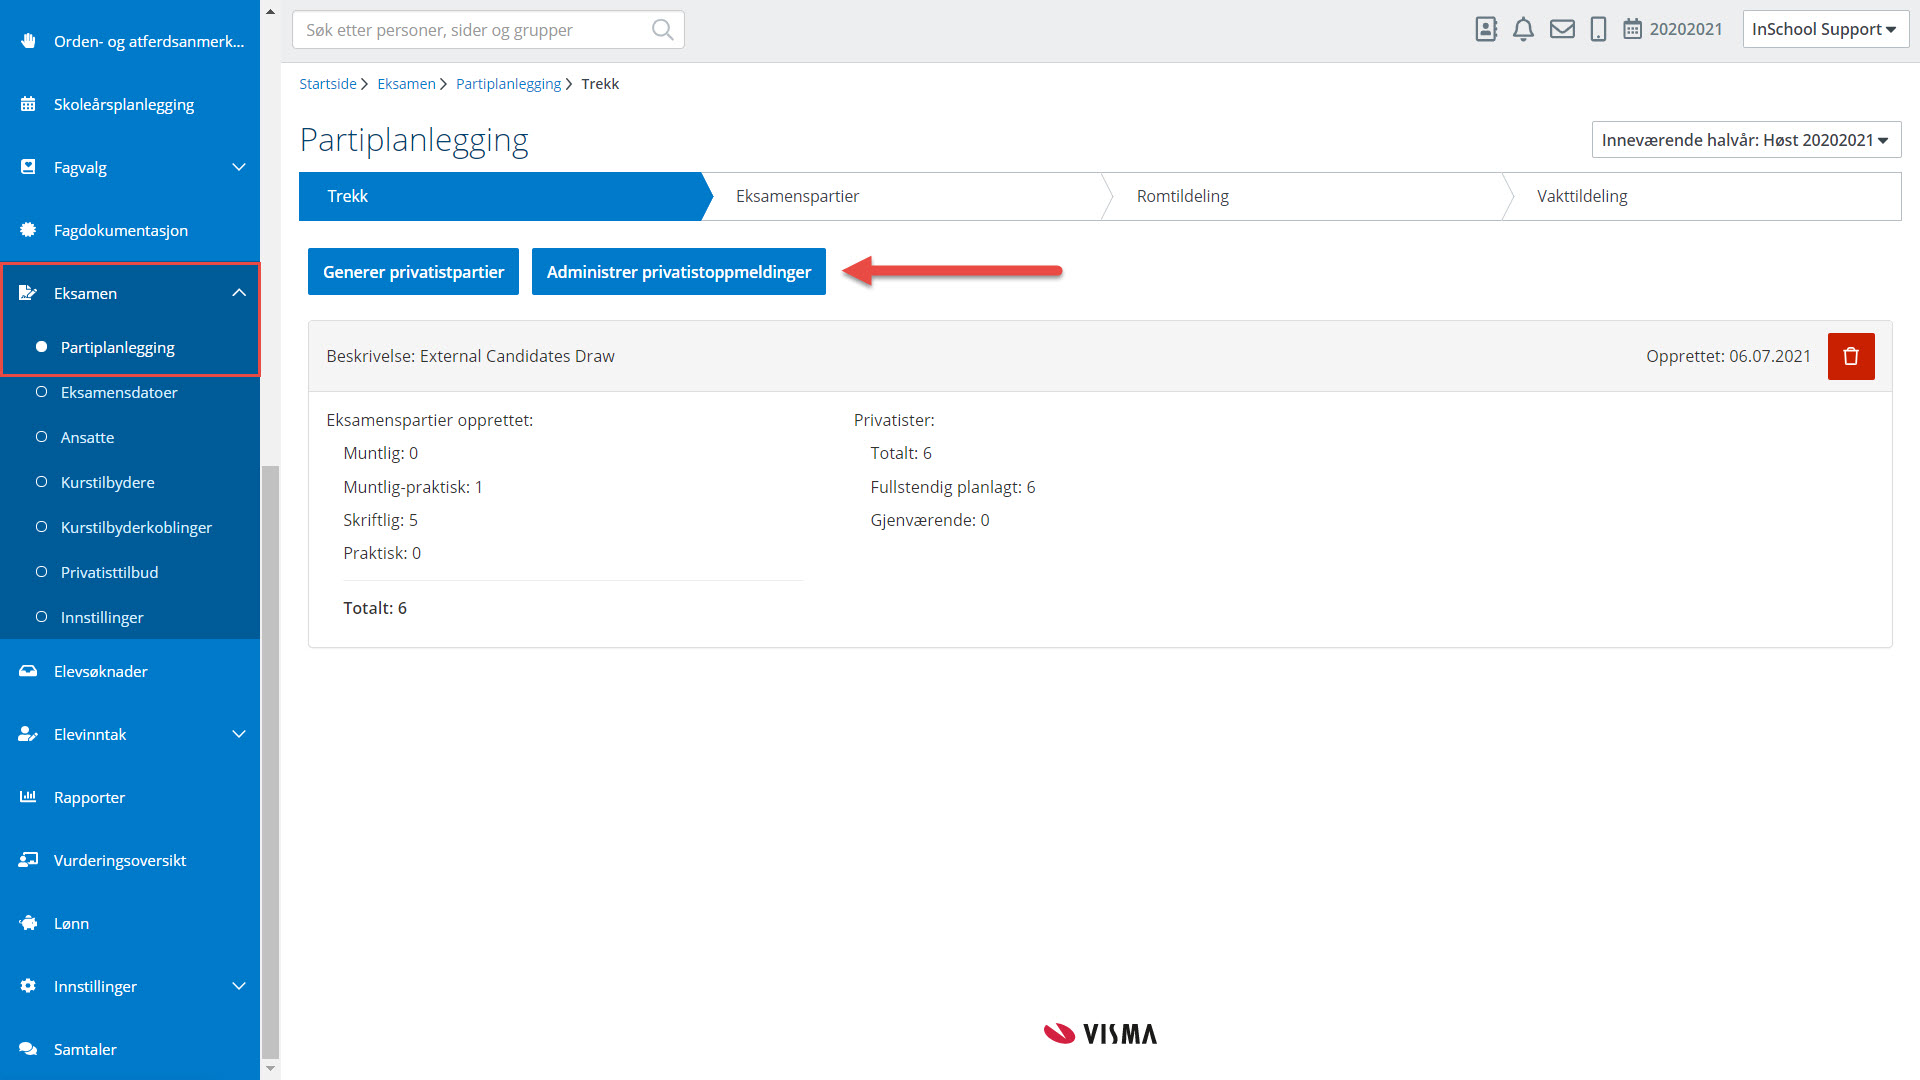The height and width of the screenshot is (1080, 1920).
Task: Click the Fullstendig planlagt: 6 value
Action: click(x=952, y=487)
